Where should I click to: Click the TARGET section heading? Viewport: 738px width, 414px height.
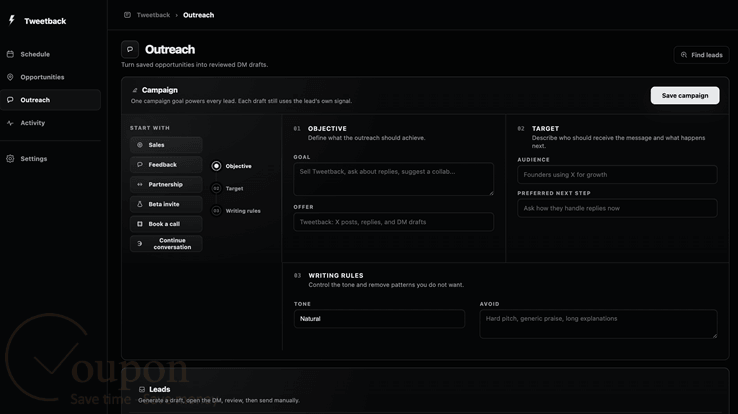[x=545, y=128]
